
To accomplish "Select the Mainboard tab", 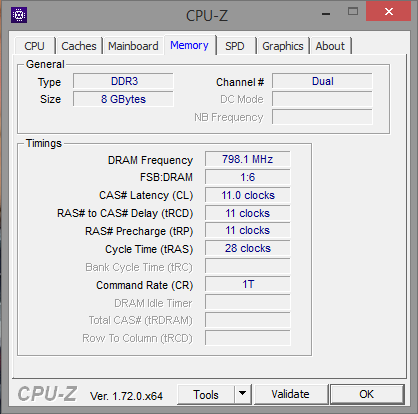I will pyautogui.click(x=133, y=46).
